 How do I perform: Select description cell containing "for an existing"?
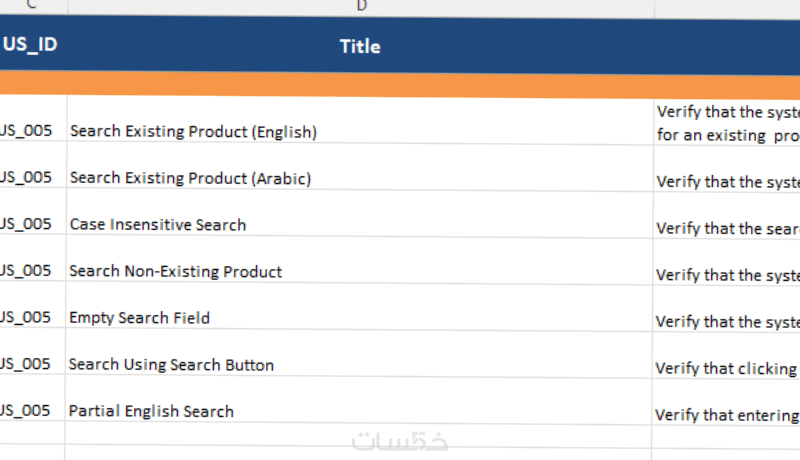(727, 124)
